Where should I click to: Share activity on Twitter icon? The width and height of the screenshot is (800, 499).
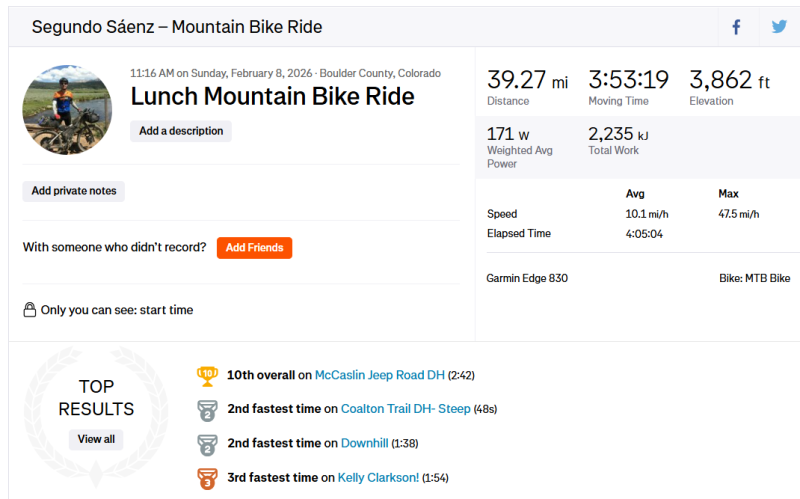[x=779, y=27]
